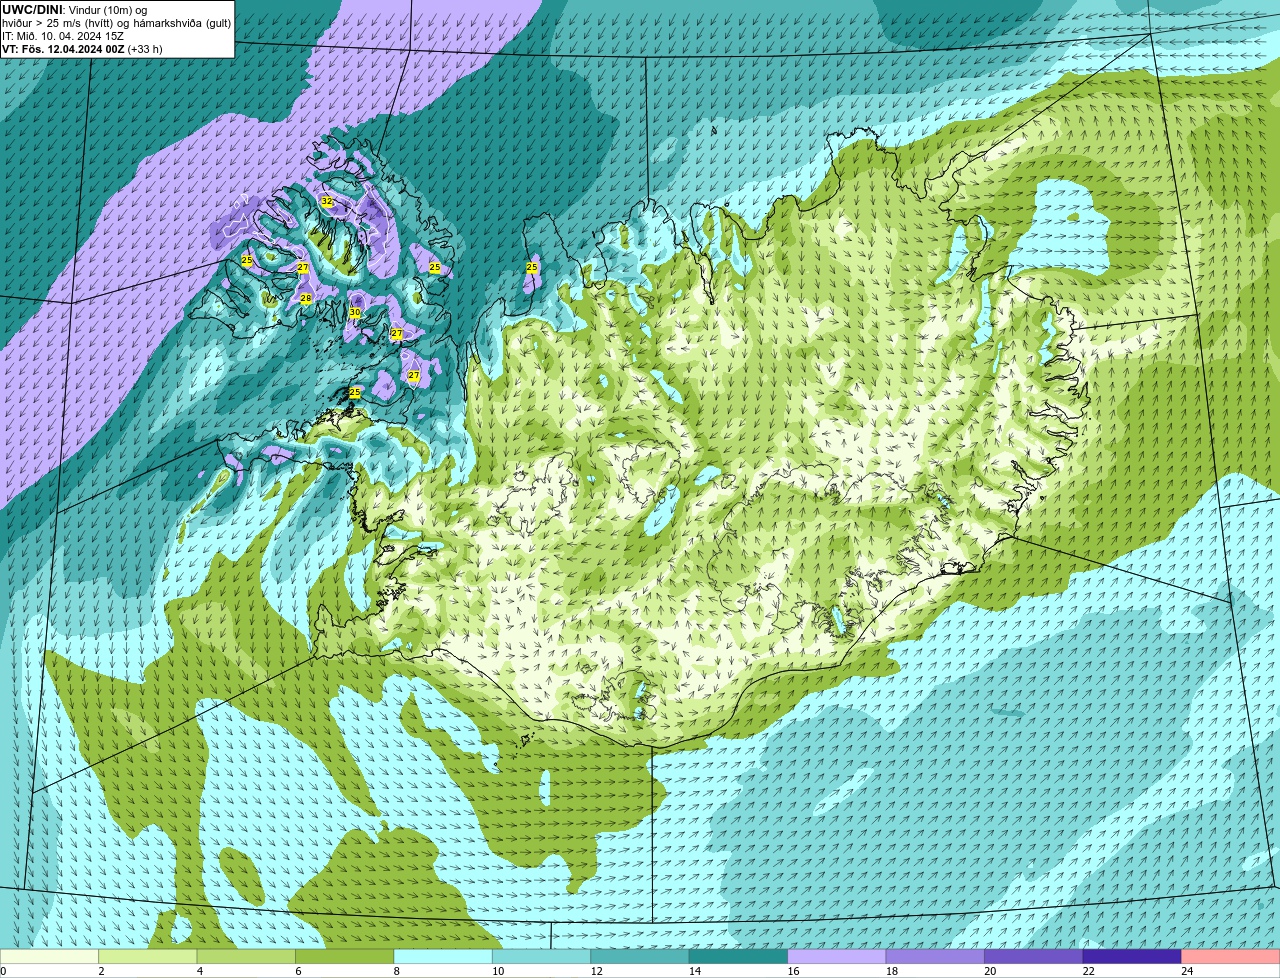Screen dimensions: 1280x978
Task: Select the pink 24+ m/s legend swatch
Action: (1231, 957)
